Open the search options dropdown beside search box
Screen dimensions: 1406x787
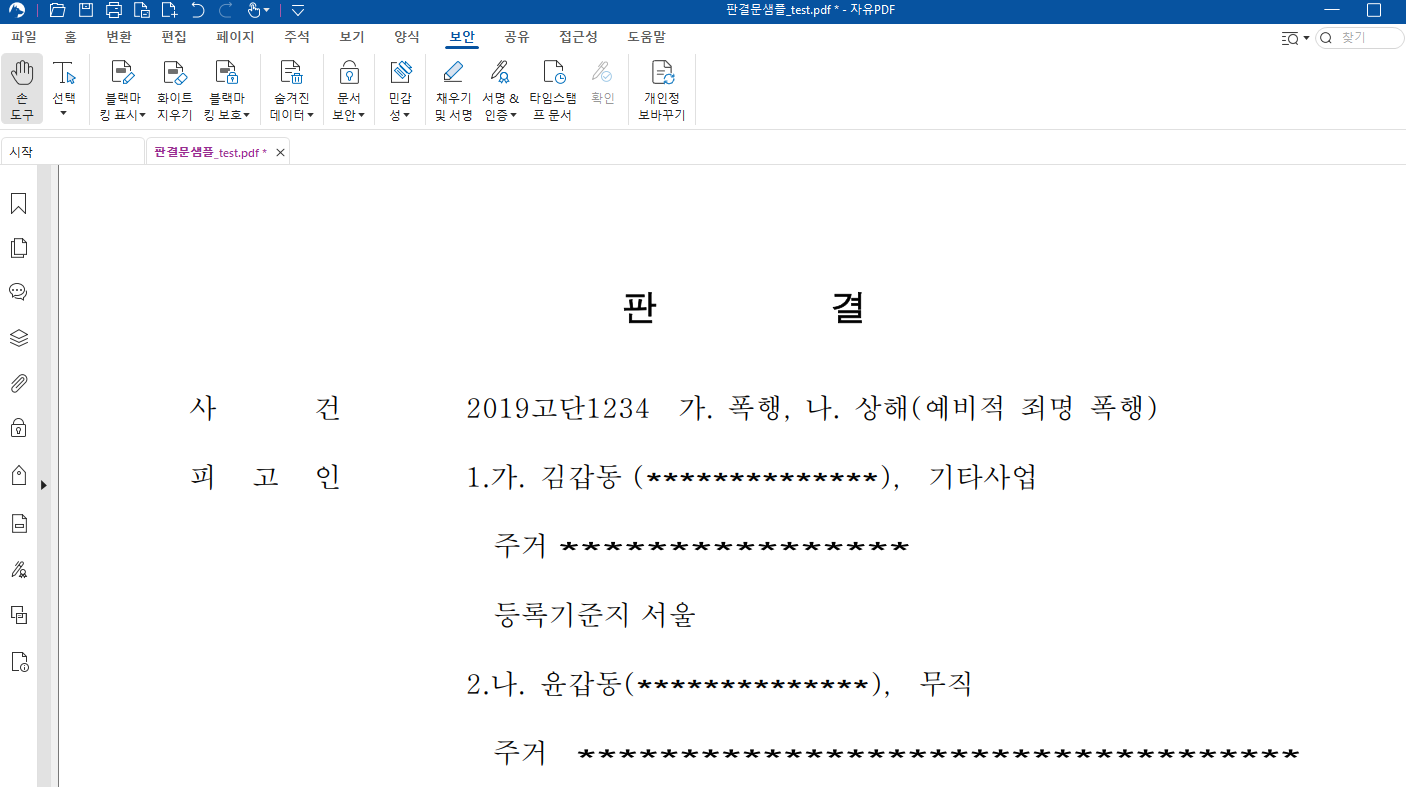(x=1306, y=38)
